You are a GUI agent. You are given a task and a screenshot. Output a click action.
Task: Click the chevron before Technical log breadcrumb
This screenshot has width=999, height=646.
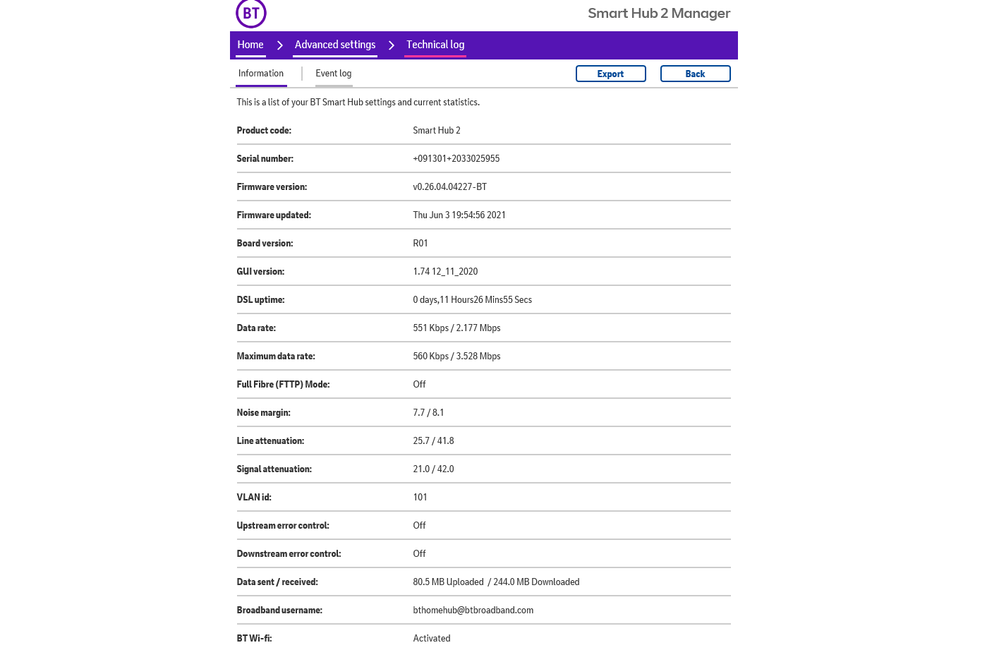click(392, 45)
